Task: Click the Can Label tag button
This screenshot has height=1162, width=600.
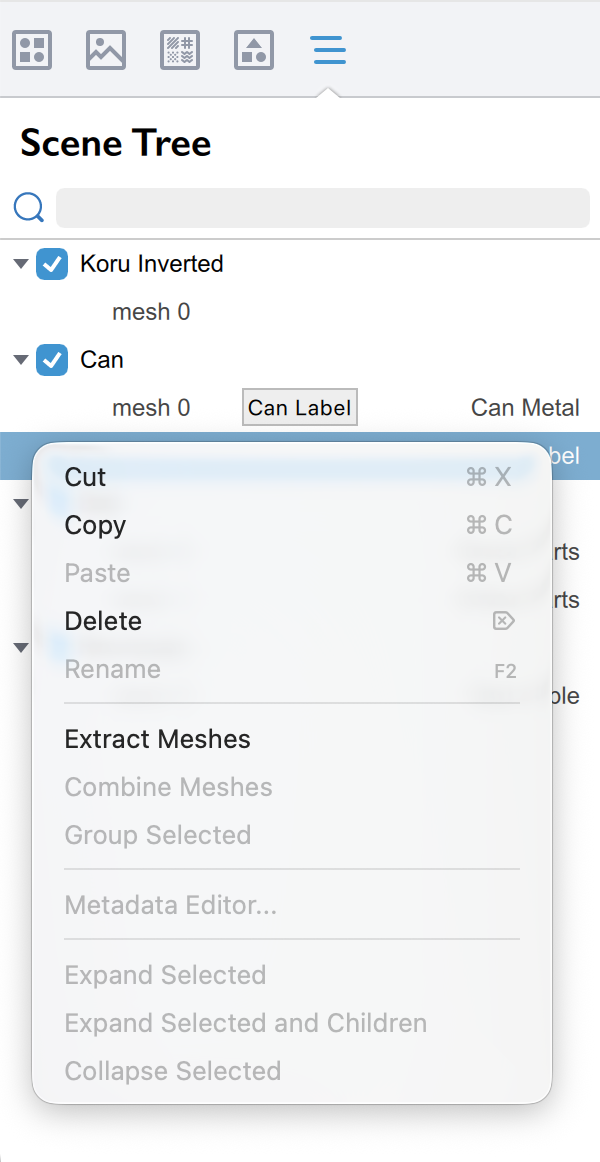Action: pos(300,407)
